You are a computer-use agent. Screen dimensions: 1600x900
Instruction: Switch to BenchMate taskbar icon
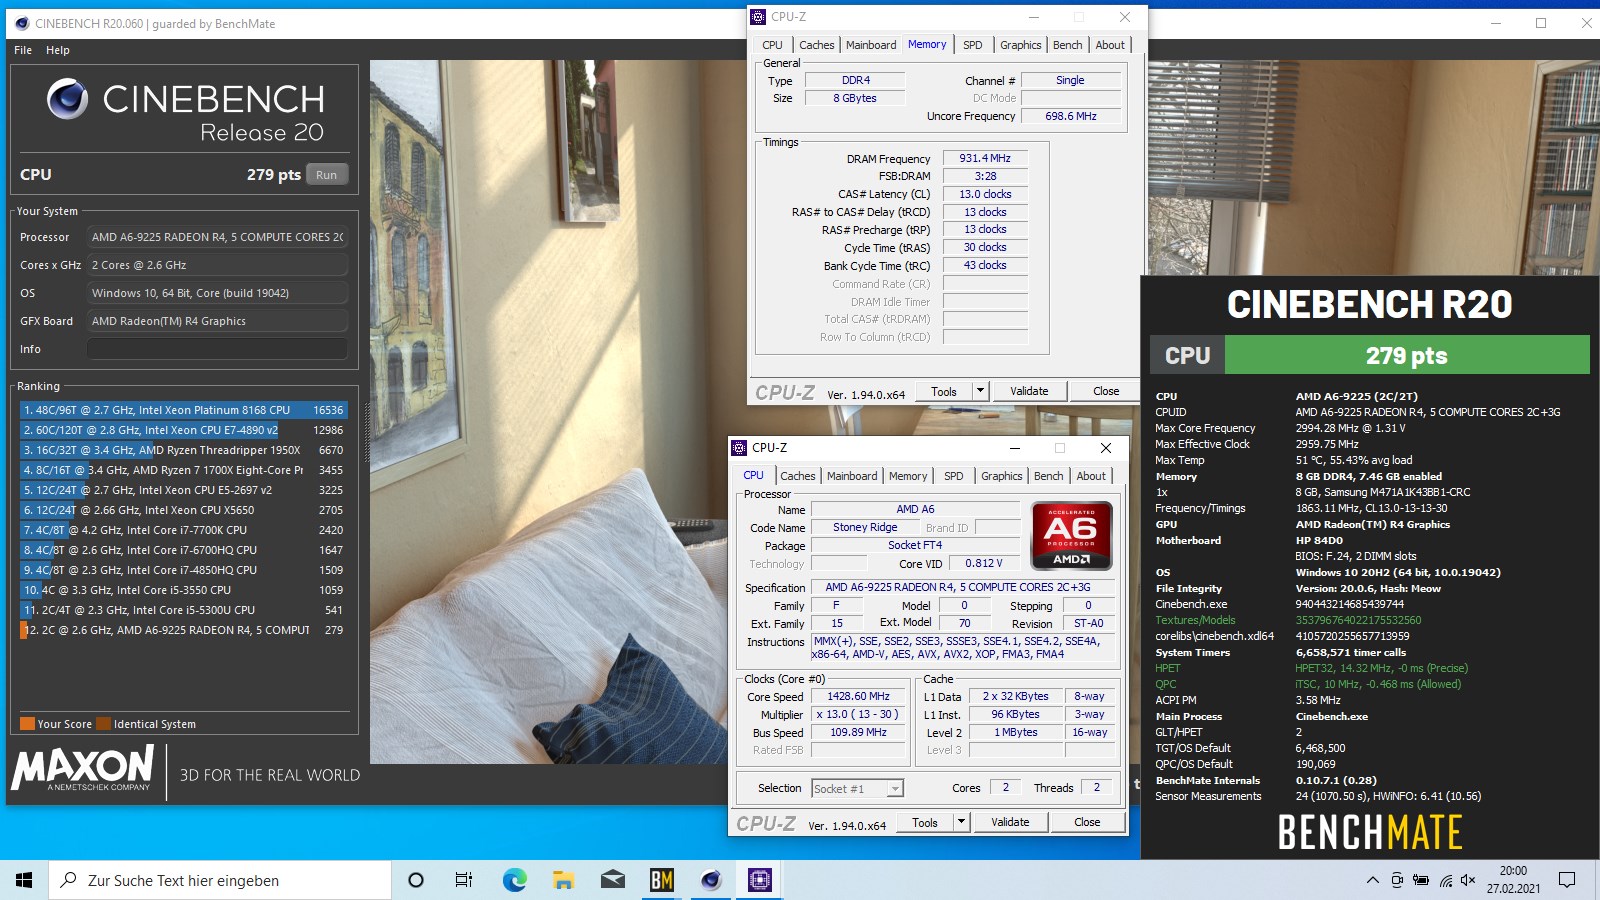coord(661,880)
